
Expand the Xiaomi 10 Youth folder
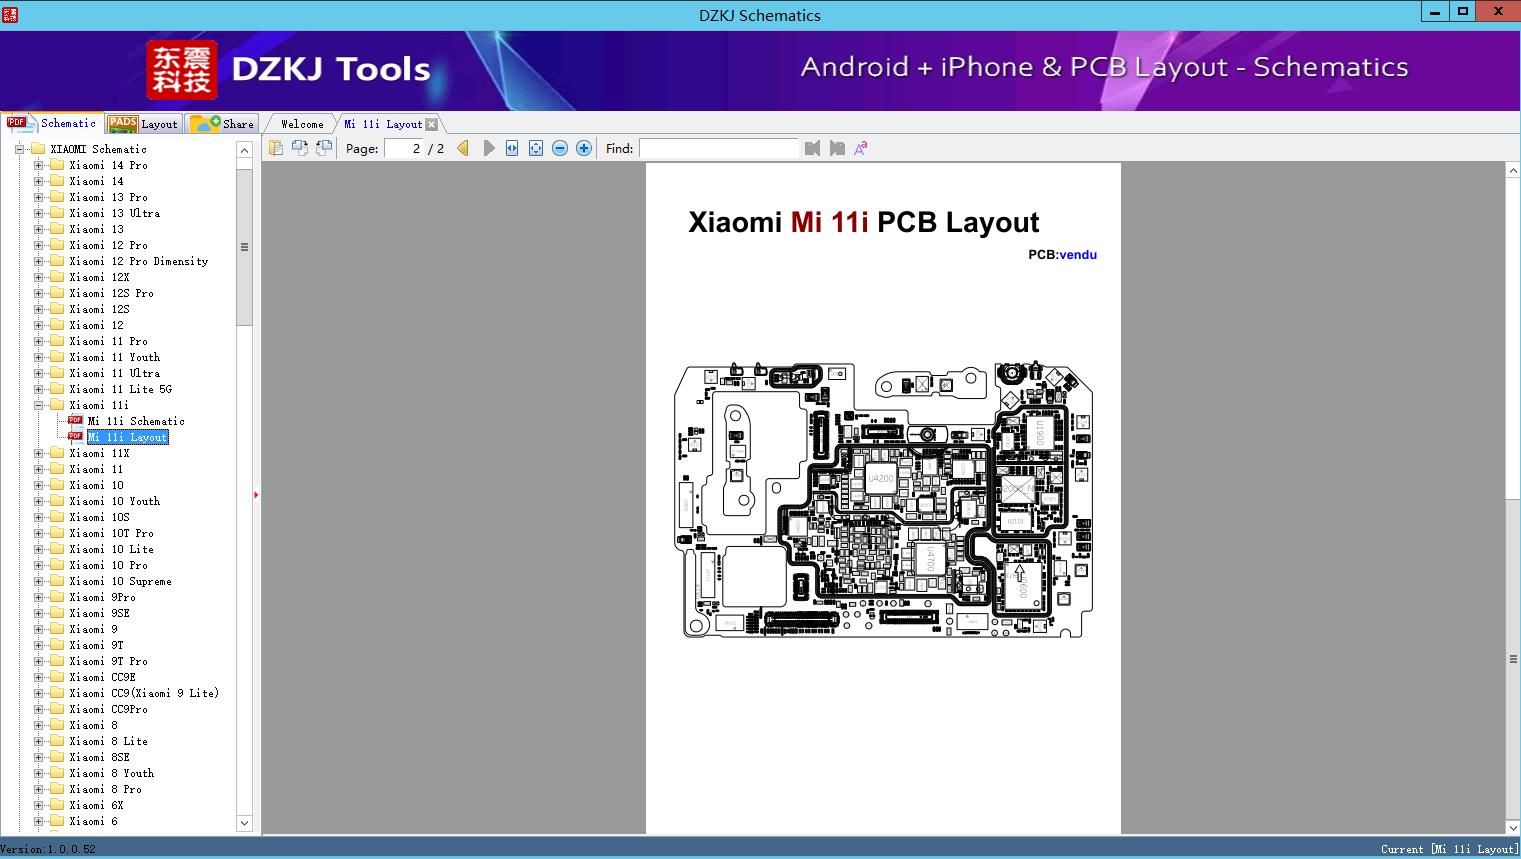pyautogui.click(x=38, y=501)
